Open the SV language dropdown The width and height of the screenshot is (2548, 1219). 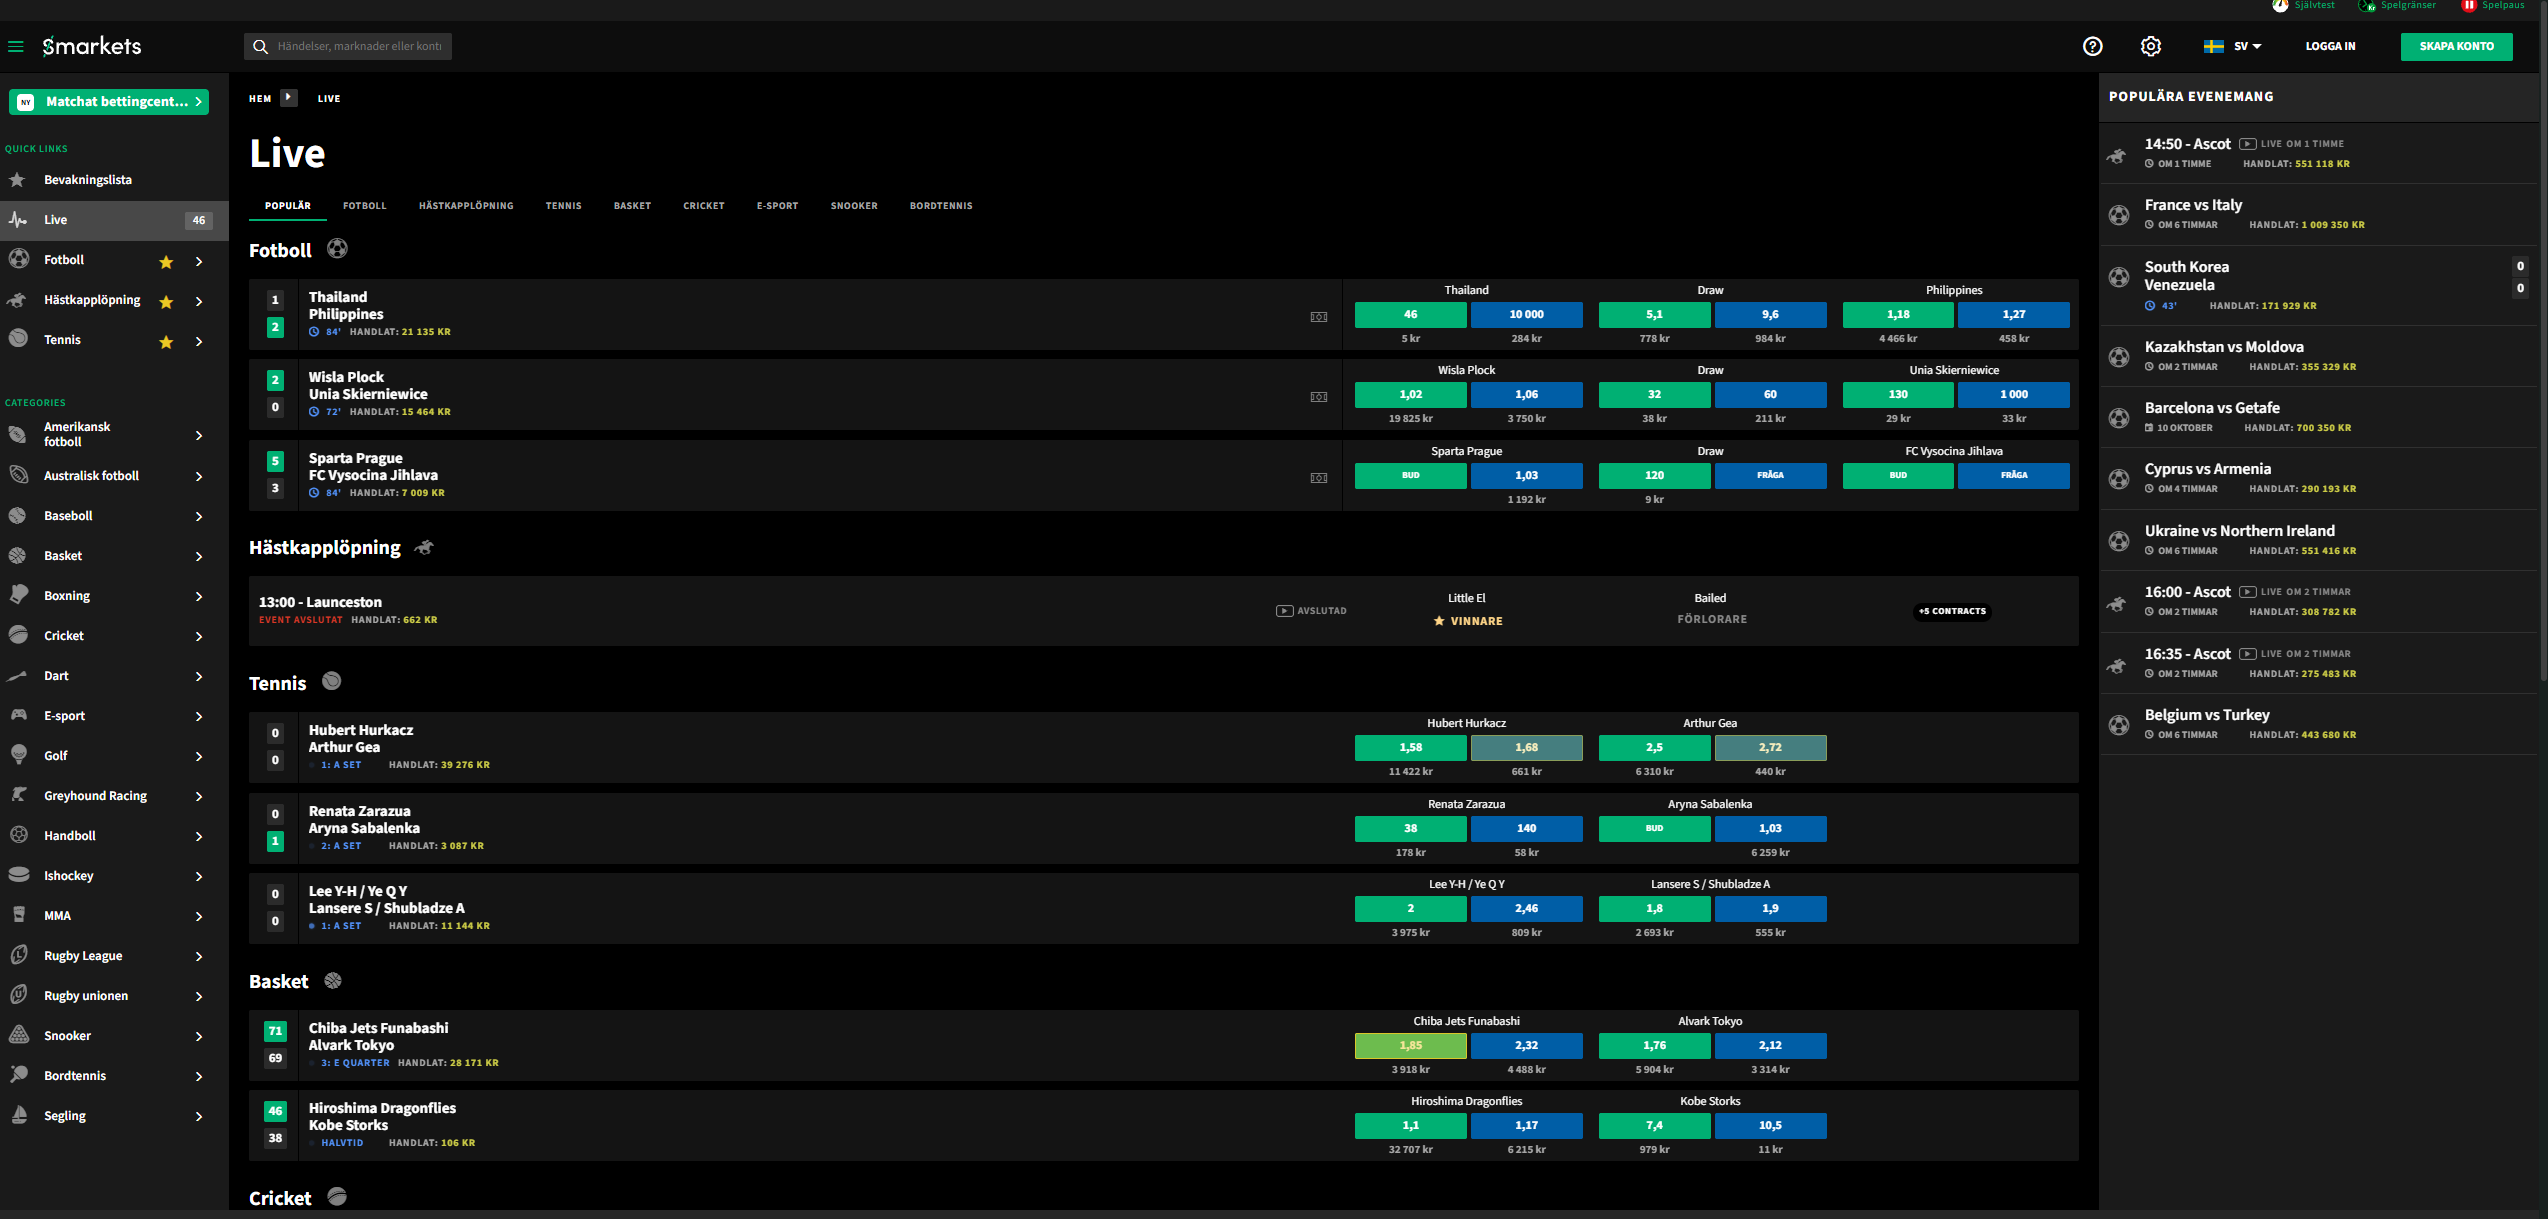pyautogui.click(x=2232, y=46)
